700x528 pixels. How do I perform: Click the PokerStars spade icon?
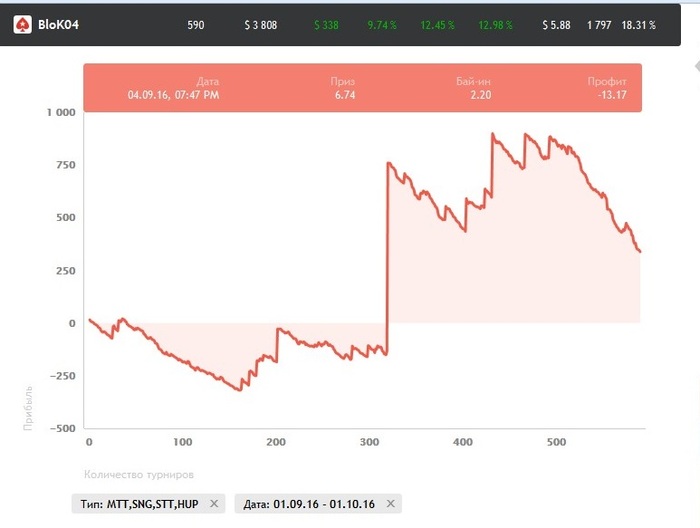[20, 24]
